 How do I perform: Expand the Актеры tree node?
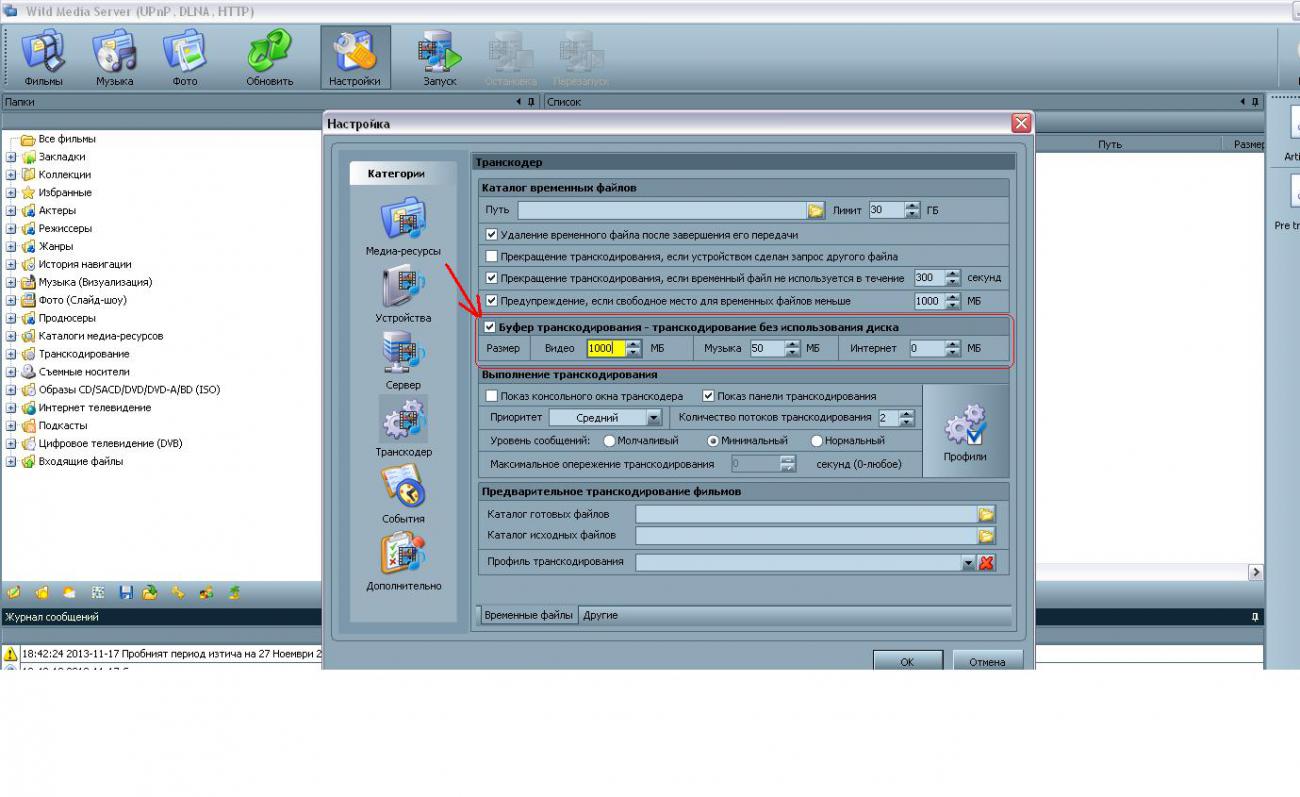[11, 211]
